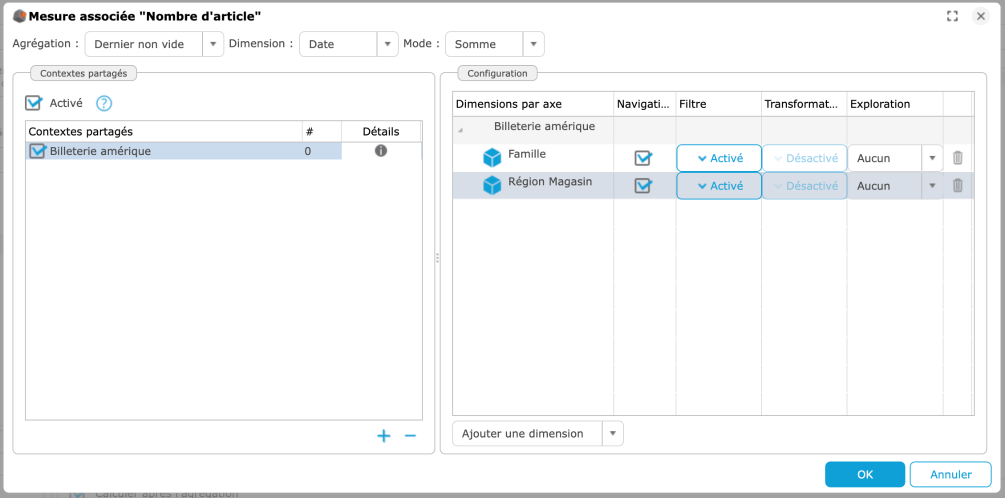Open the Agrégation dropdown
Screen dimensions: 1005x498
pyautogui.click(x=212, y=44)
